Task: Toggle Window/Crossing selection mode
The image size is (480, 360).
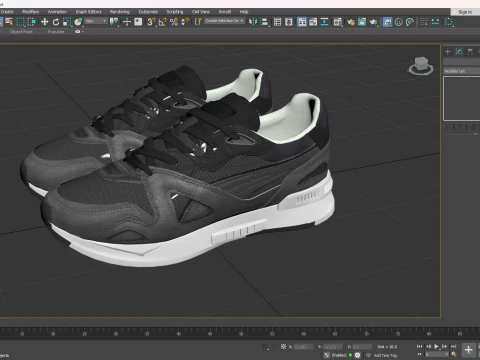Action: coord(31,22)
